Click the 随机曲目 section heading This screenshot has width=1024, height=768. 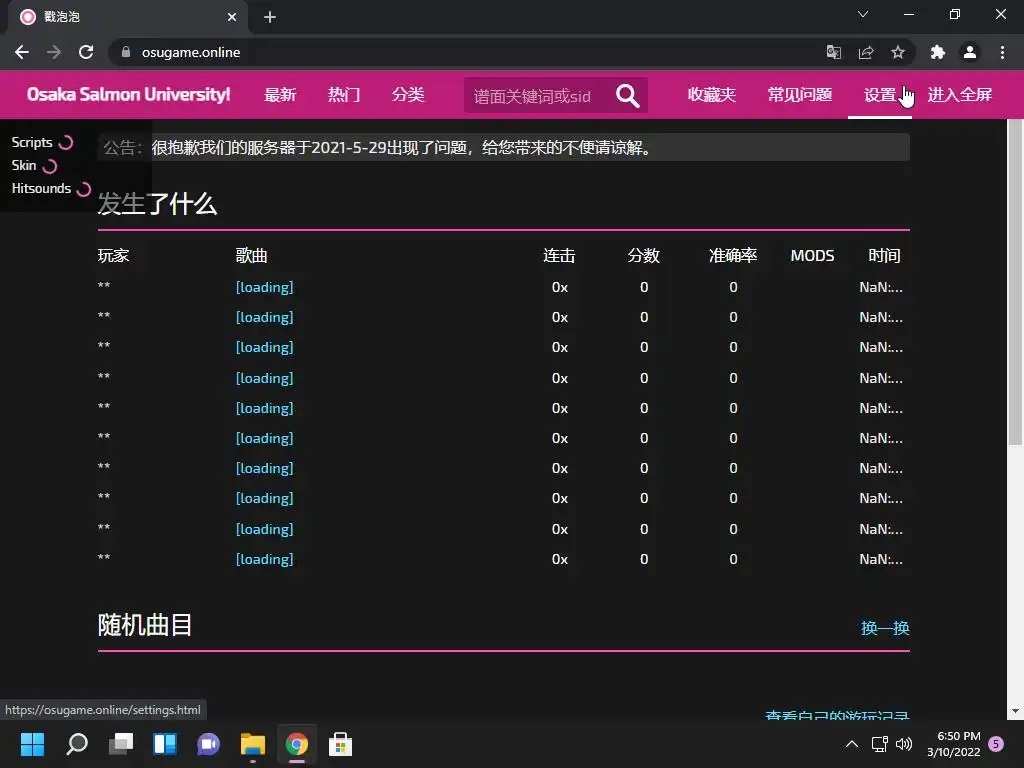(x=145, y=626)
